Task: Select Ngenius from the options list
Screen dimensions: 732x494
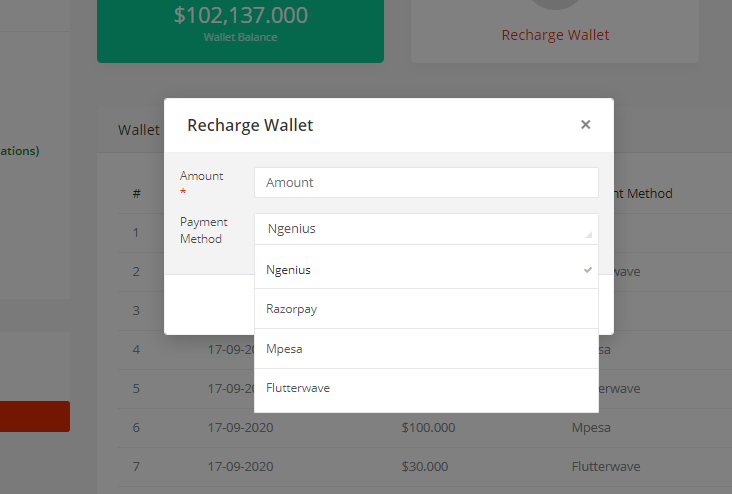Action: point(289,269)
